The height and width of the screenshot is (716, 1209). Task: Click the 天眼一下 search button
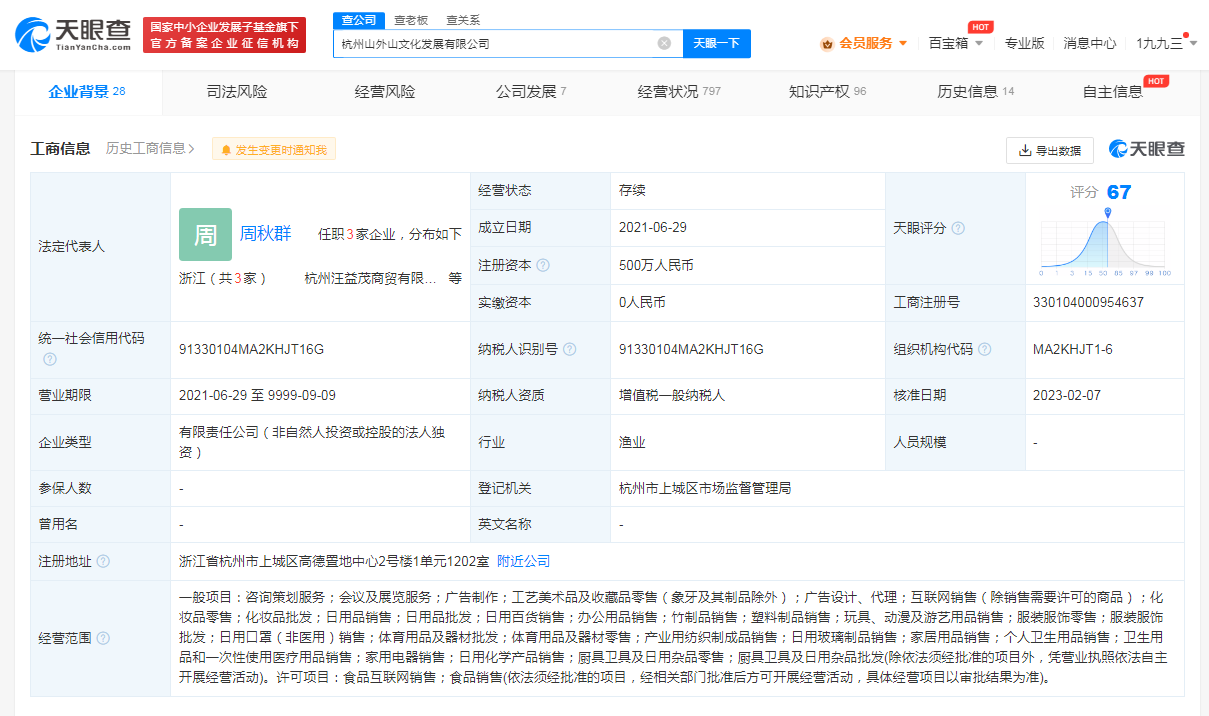tap(716, 44)
